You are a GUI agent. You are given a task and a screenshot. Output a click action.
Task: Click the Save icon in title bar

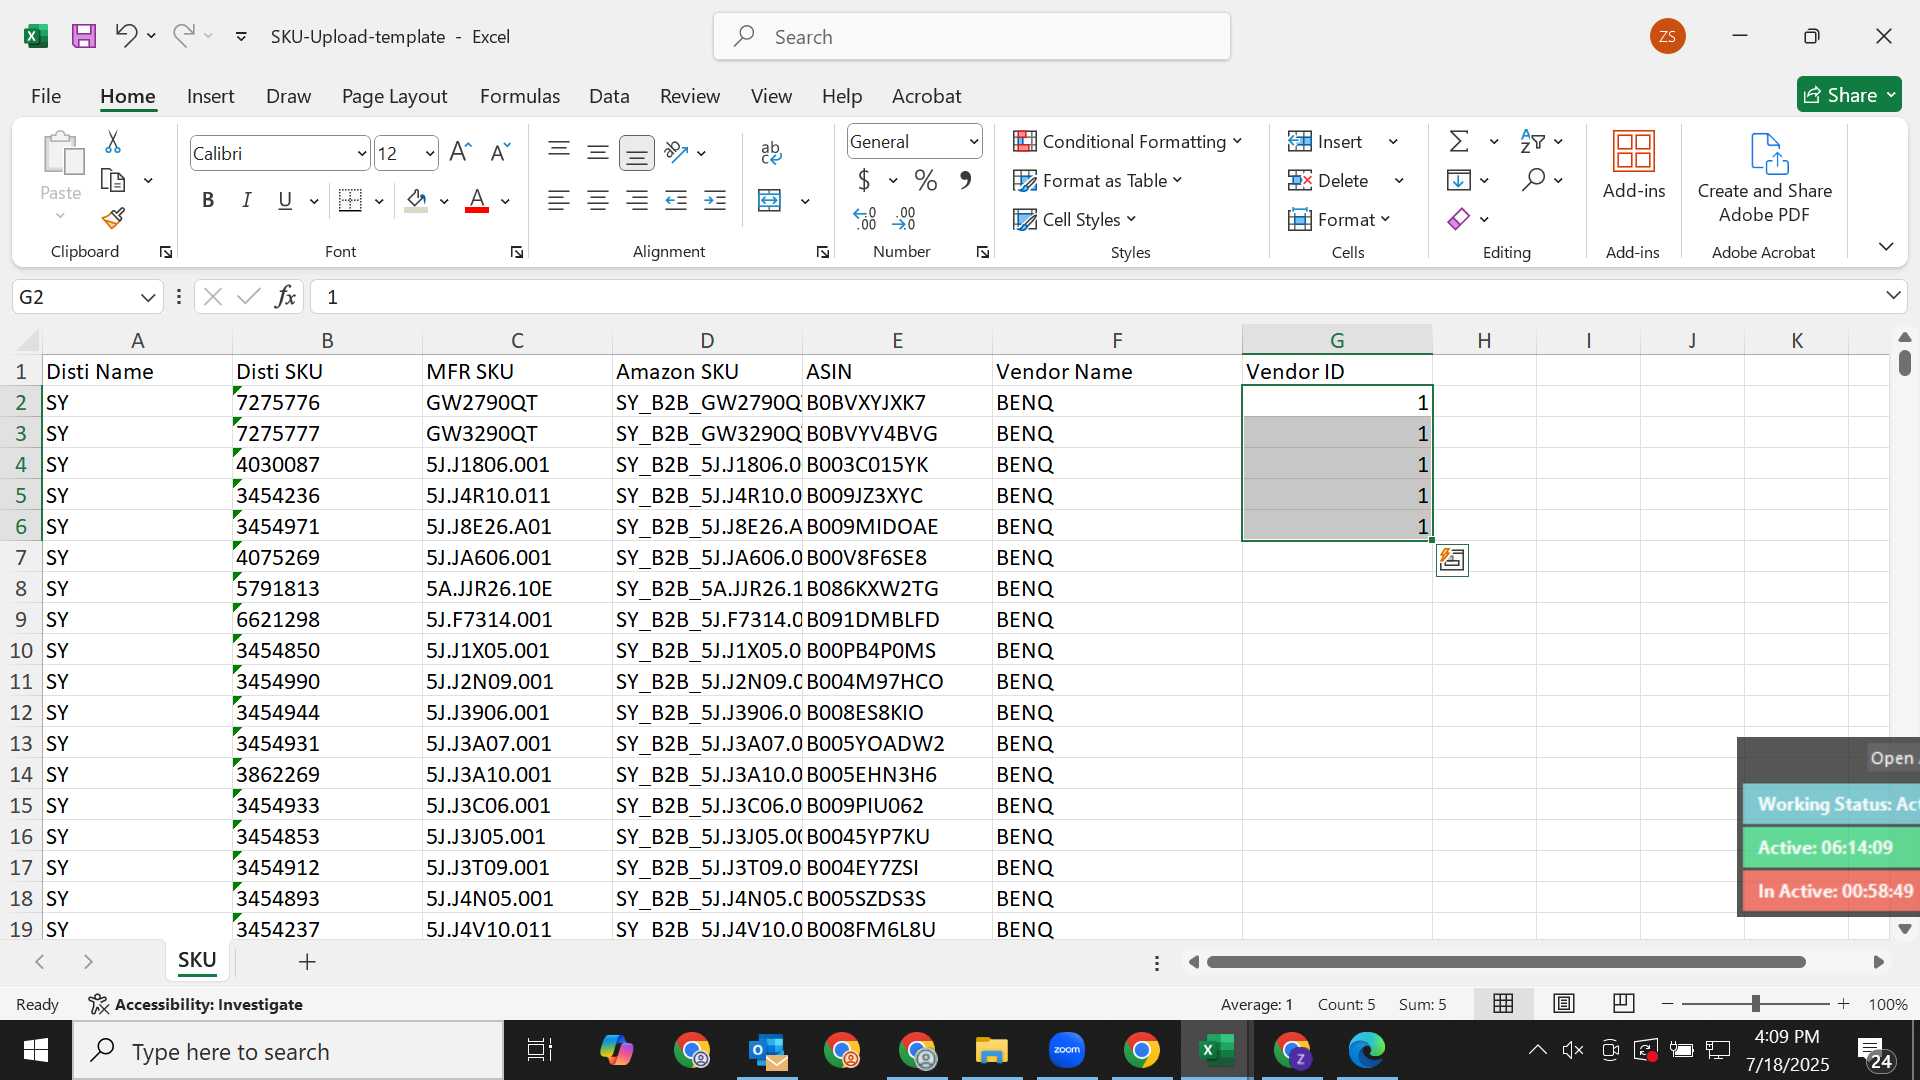coord(84,36)
